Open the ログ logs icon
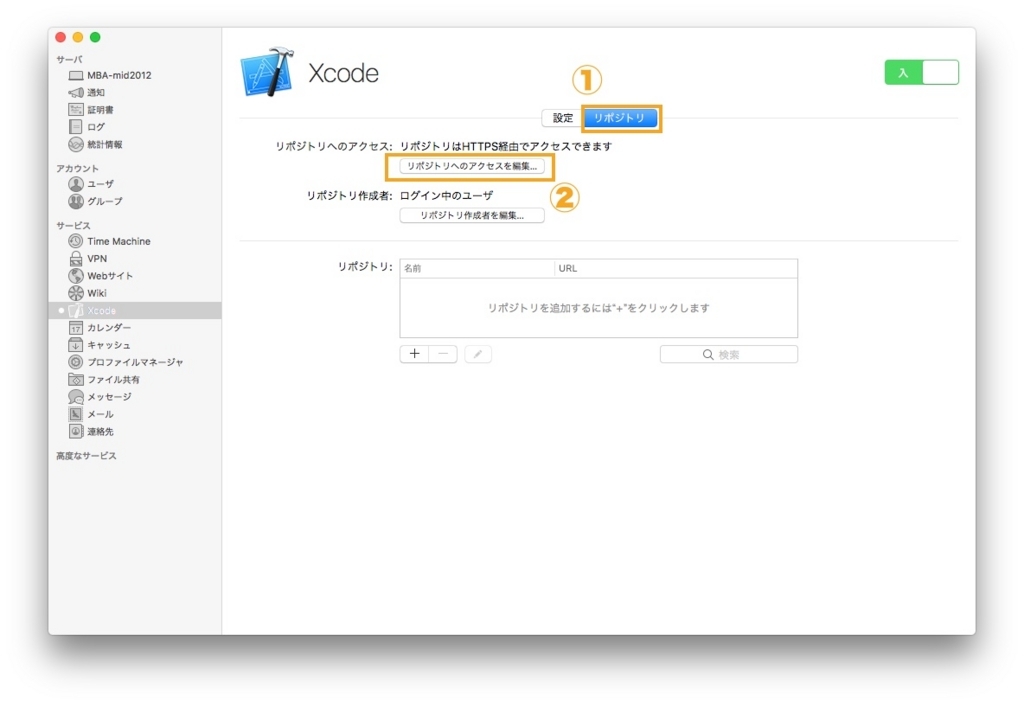Image resolution: width=1024 pixels, height=704 pixels. pos(76,127)
